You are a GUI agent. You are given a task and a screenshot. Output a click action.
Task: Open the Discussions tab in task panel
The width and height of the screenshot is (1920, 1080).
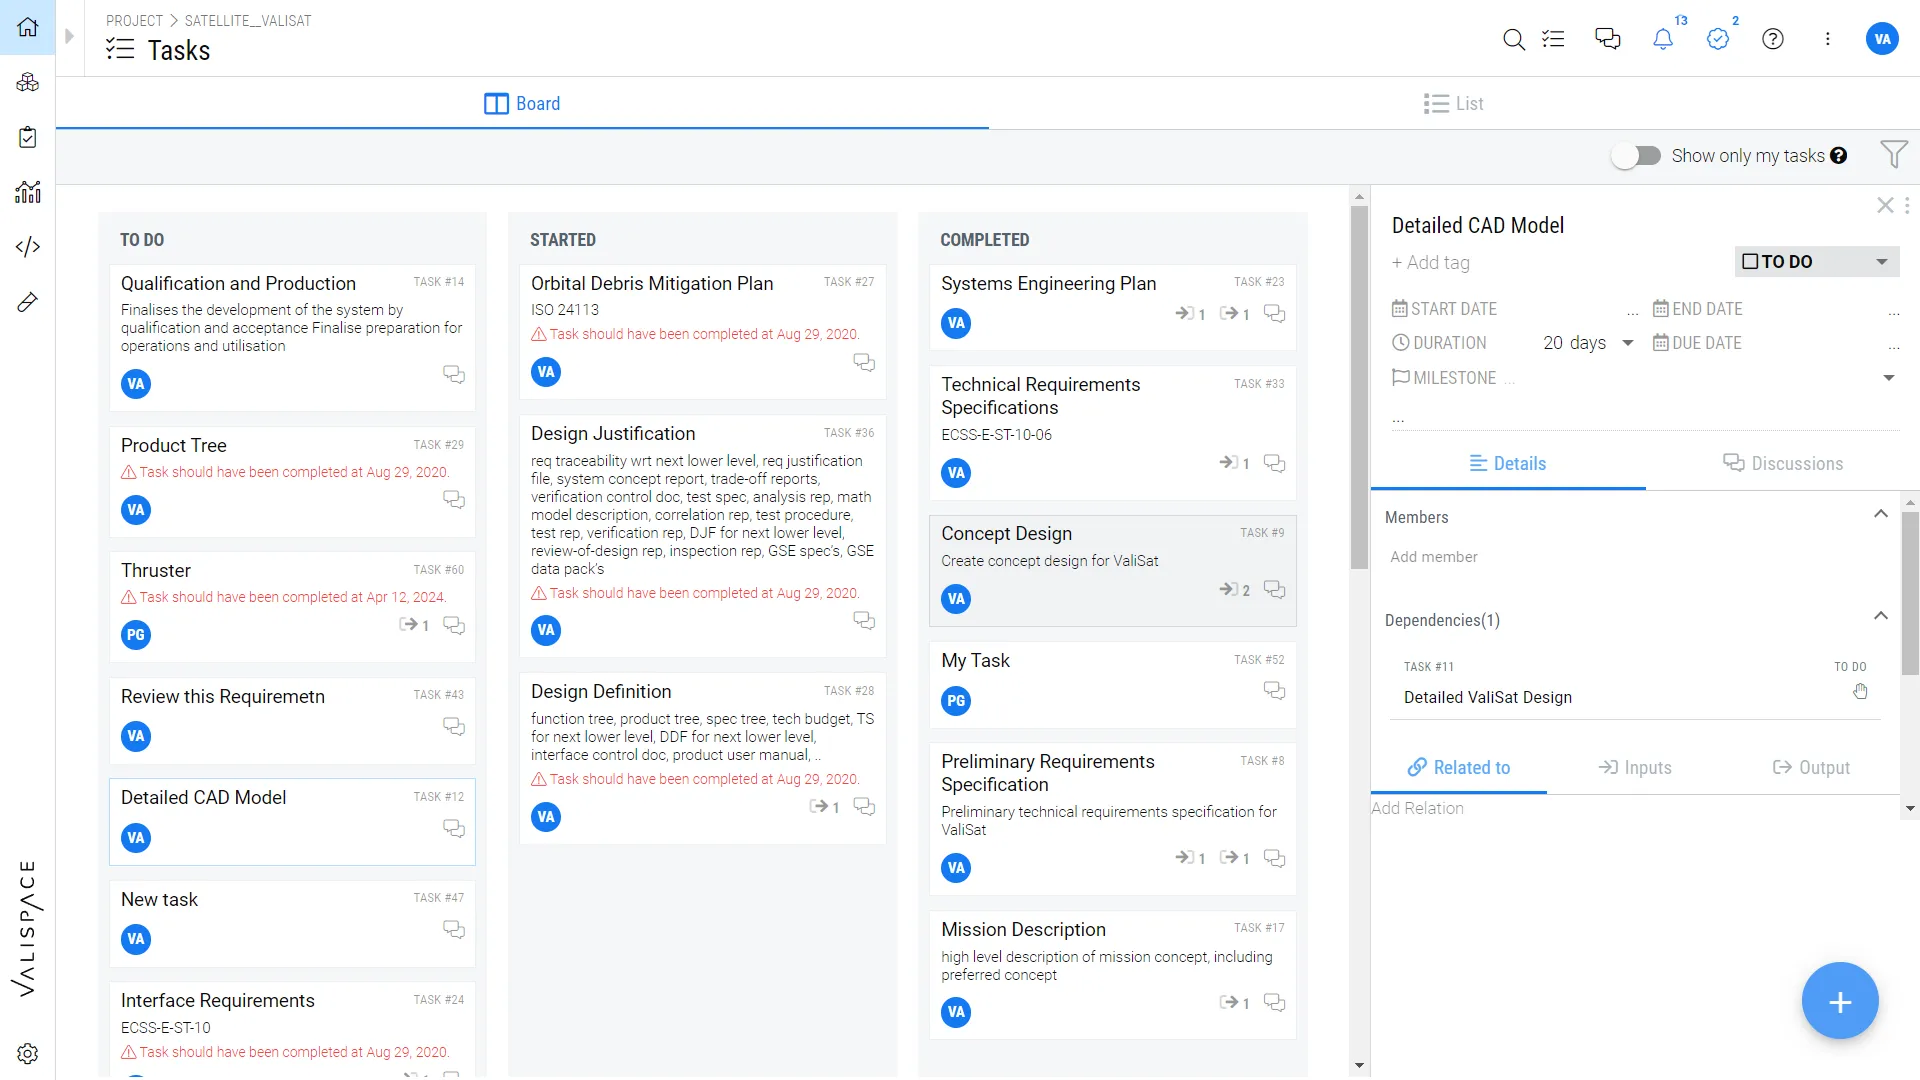pyautogui.click(x=1782, y=463)
